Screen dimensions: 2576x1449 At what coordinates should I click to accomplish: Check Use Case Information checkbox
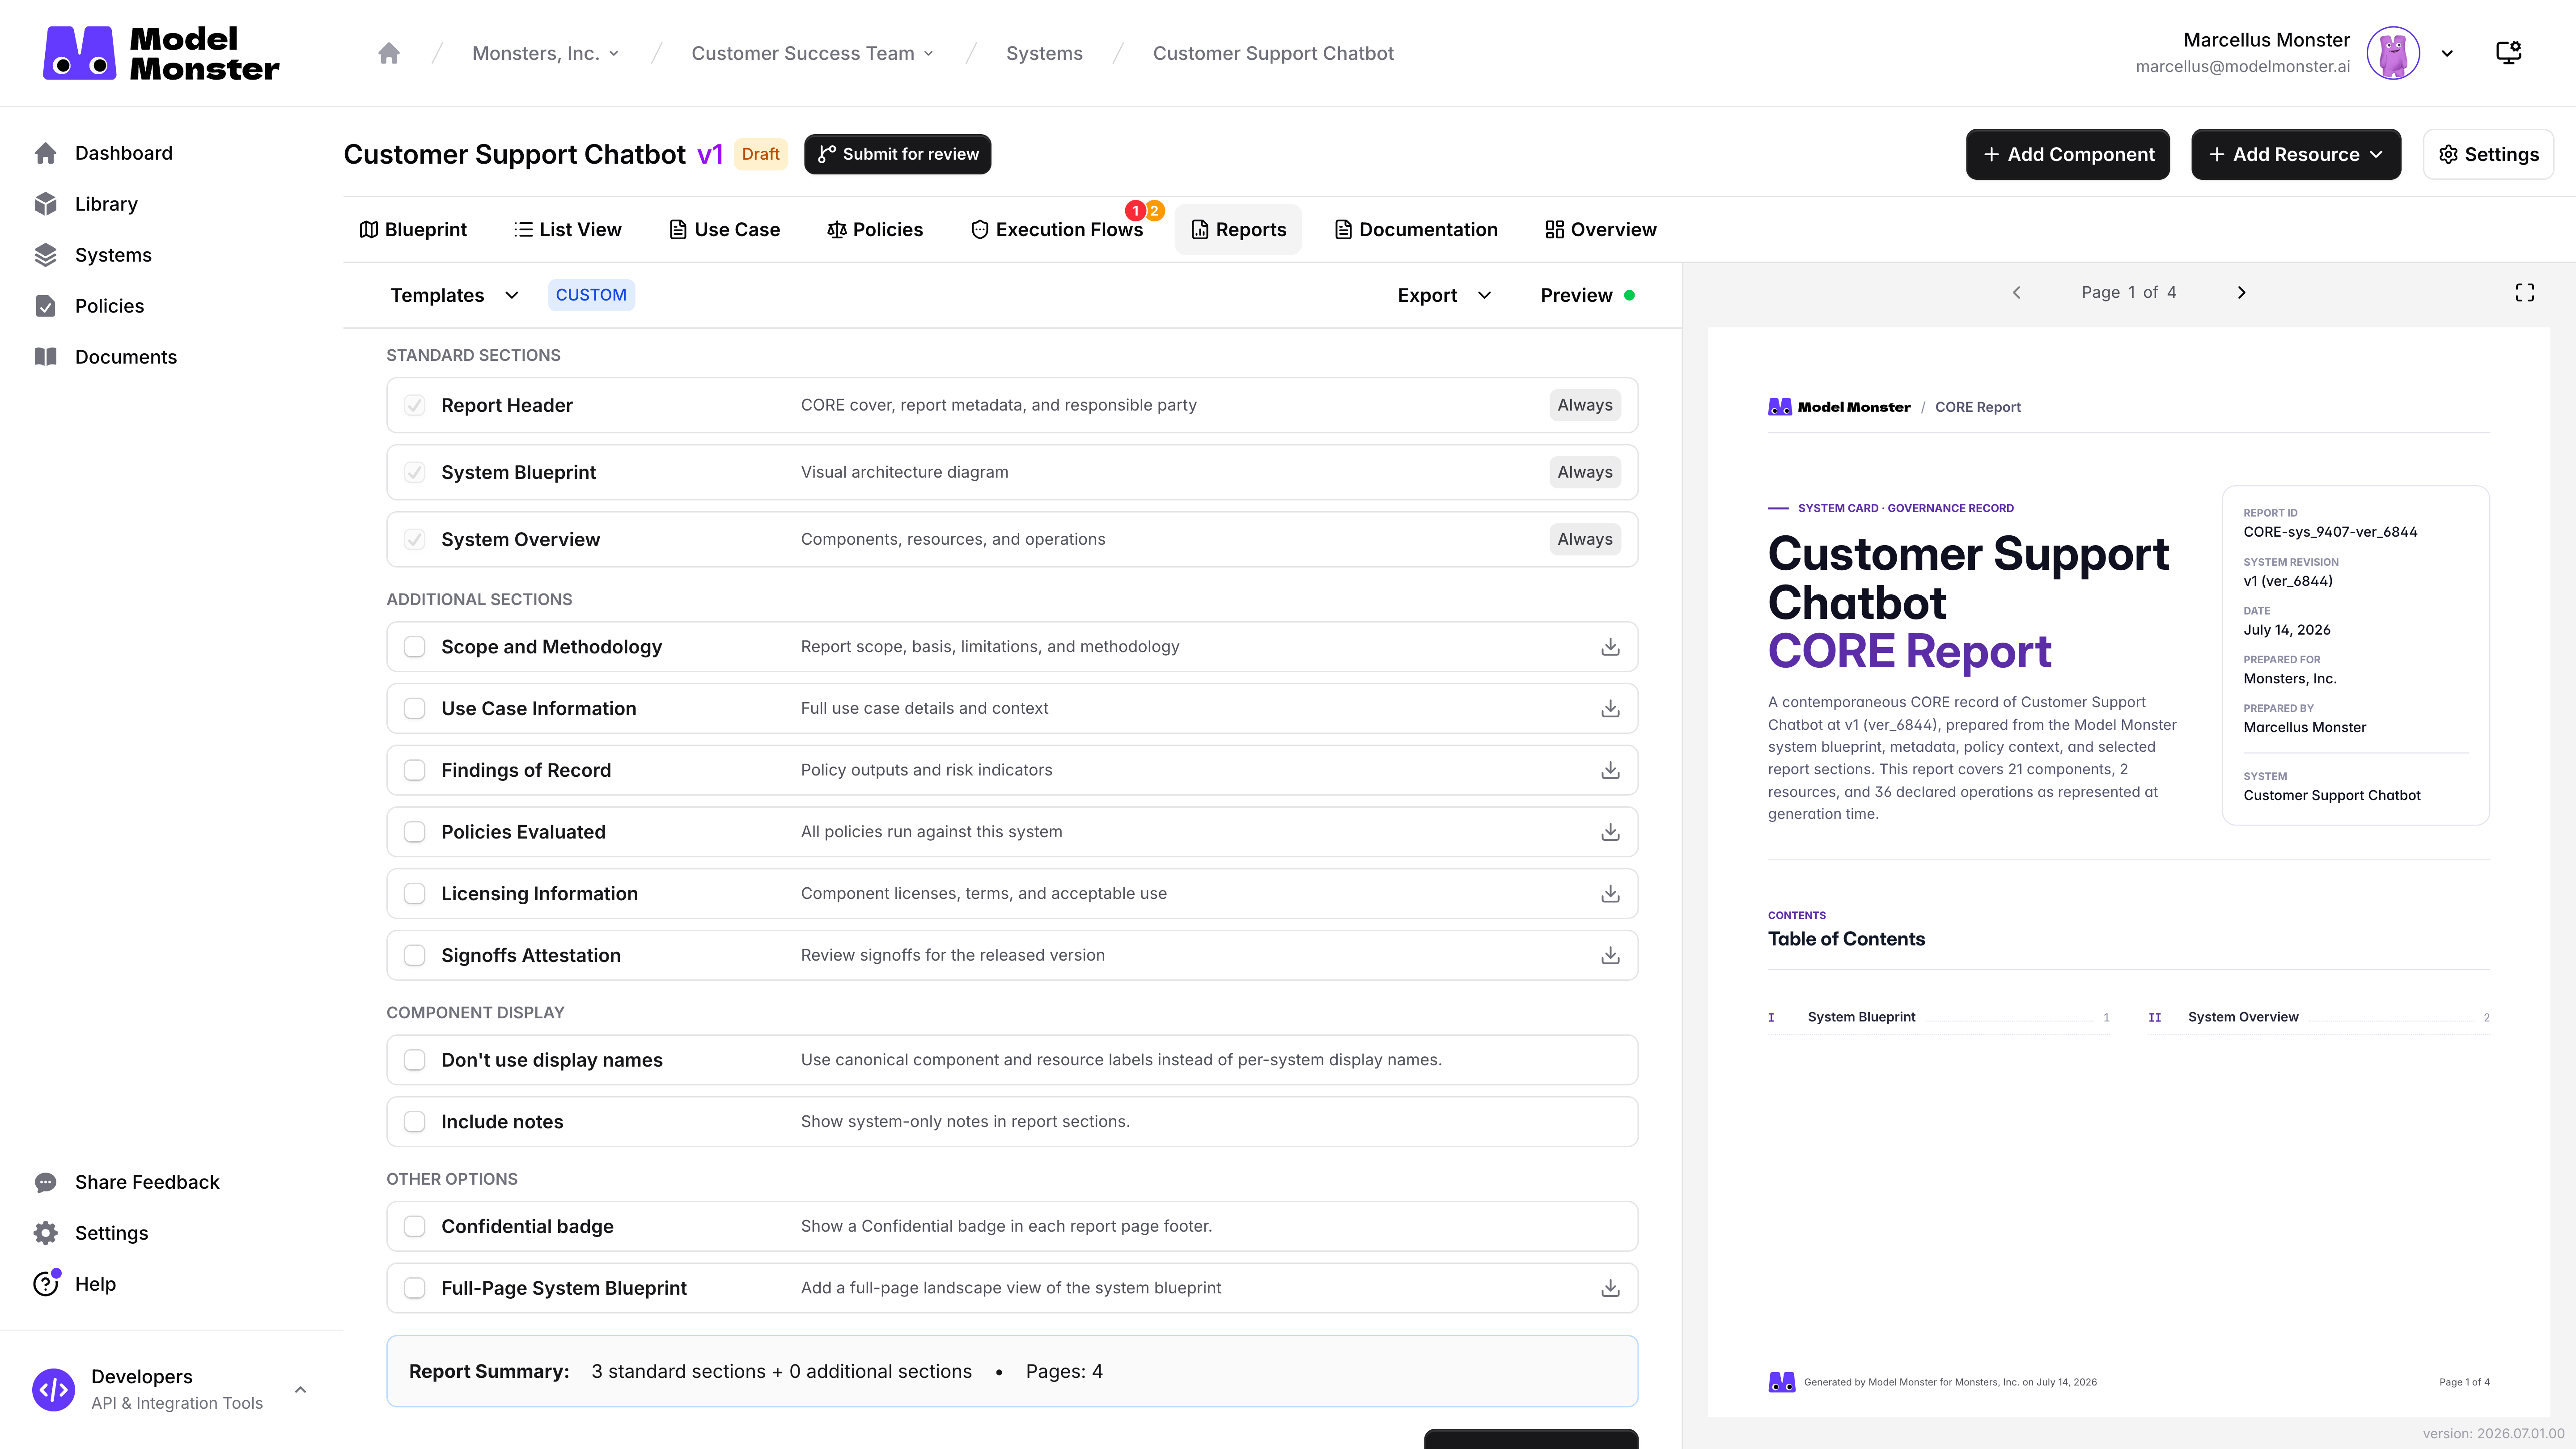coord(414,709)
